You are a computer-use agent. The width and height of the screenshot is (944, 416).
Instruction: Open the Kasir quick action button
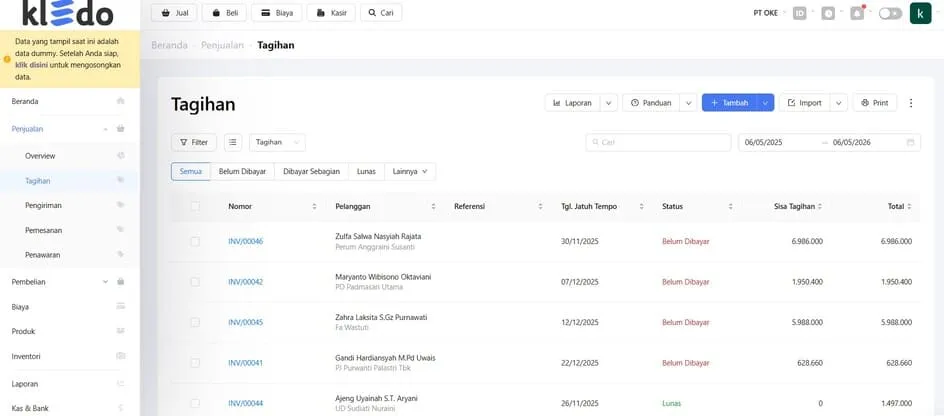331,13
